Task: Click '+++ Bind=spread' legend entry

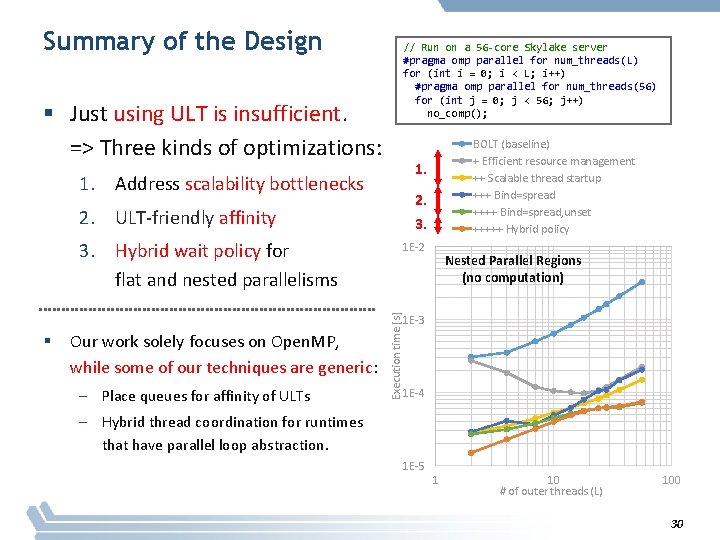Action: click(x=504, y=195)
